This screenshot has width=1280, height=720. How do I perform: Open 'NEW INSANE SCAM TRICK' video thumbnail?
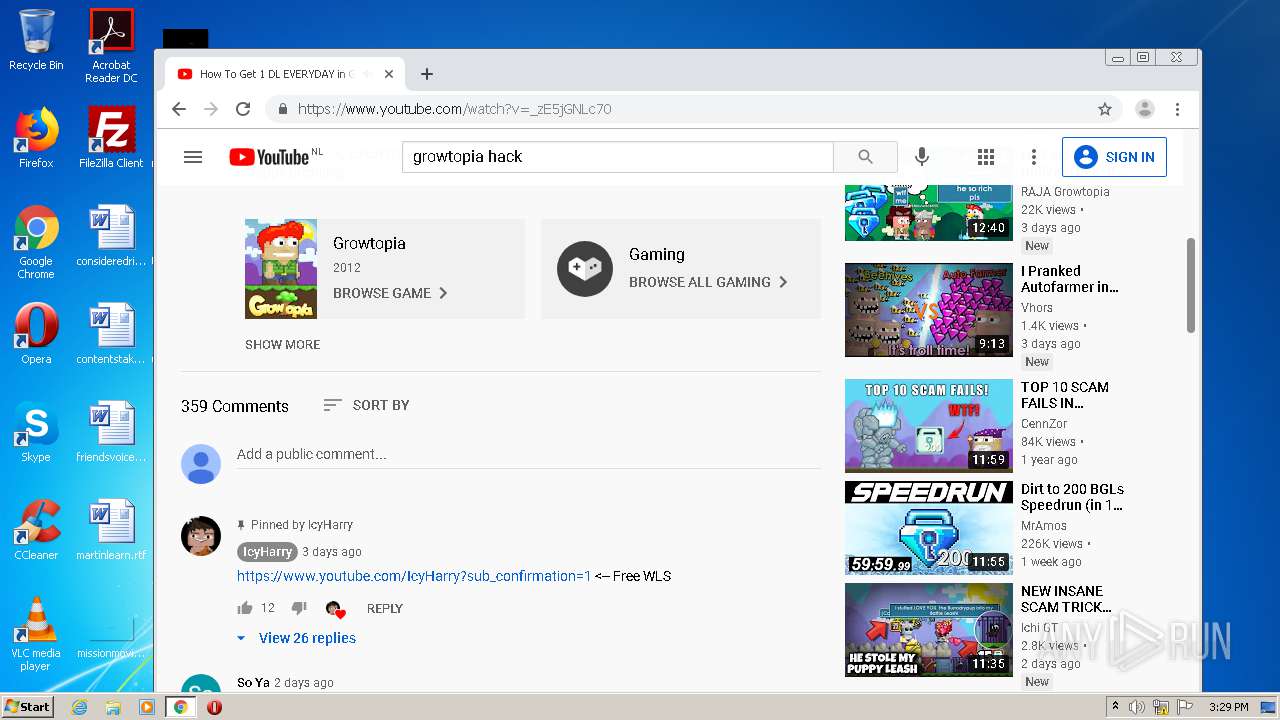point(928,630)
